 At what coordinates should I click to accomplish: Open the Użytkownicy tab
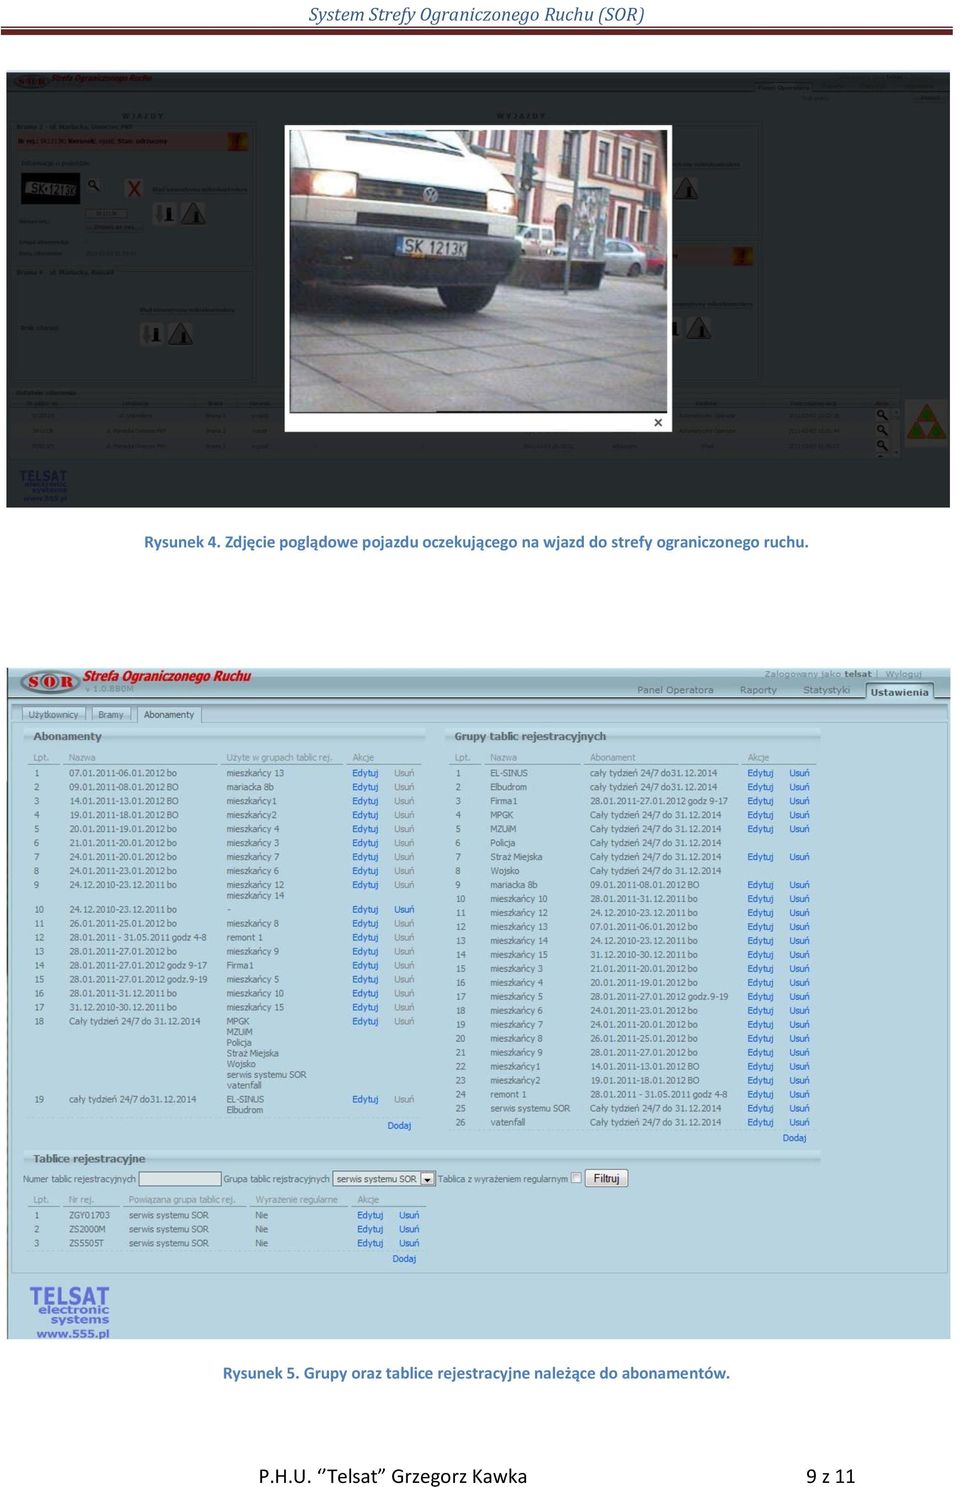click(x=53, y=714)
